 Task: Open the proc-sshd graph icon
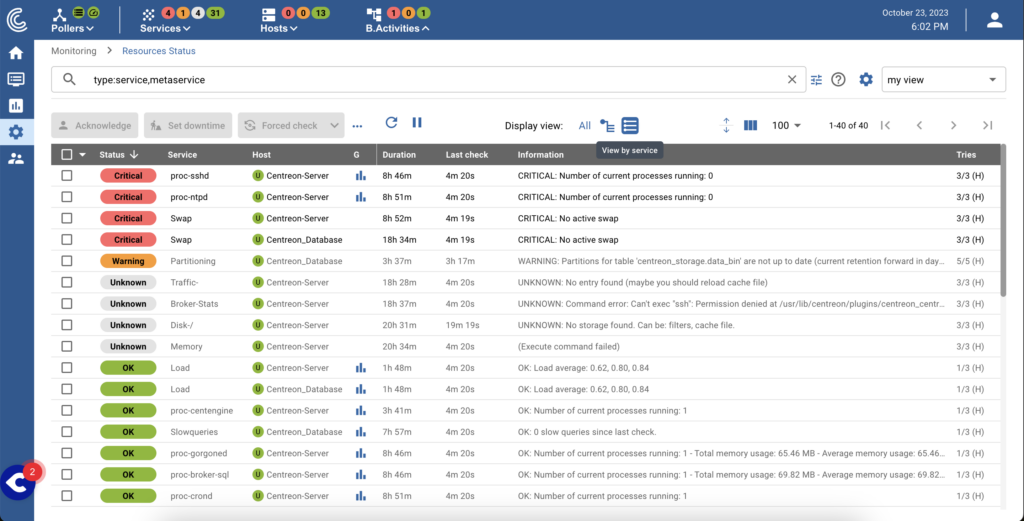pyautogui.click(x=360, y=176)
